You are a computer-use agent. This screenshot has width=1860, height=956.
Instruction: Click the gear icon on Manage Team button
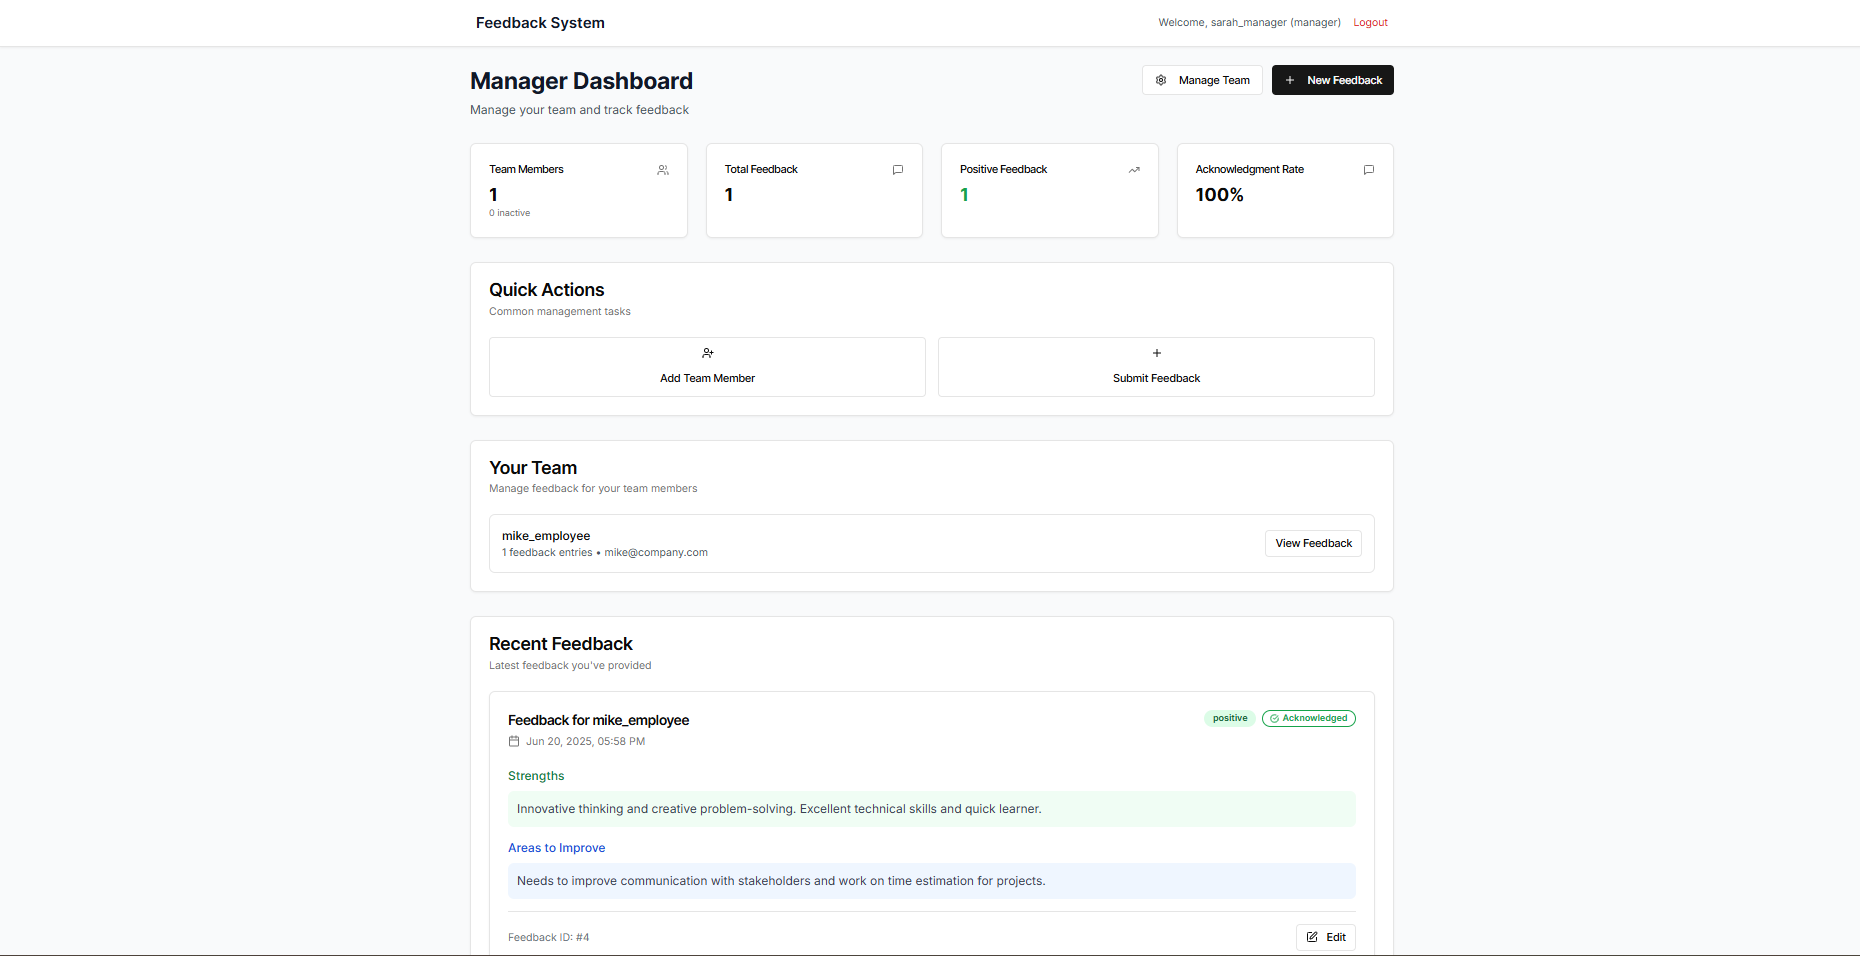pos(1161,80)
